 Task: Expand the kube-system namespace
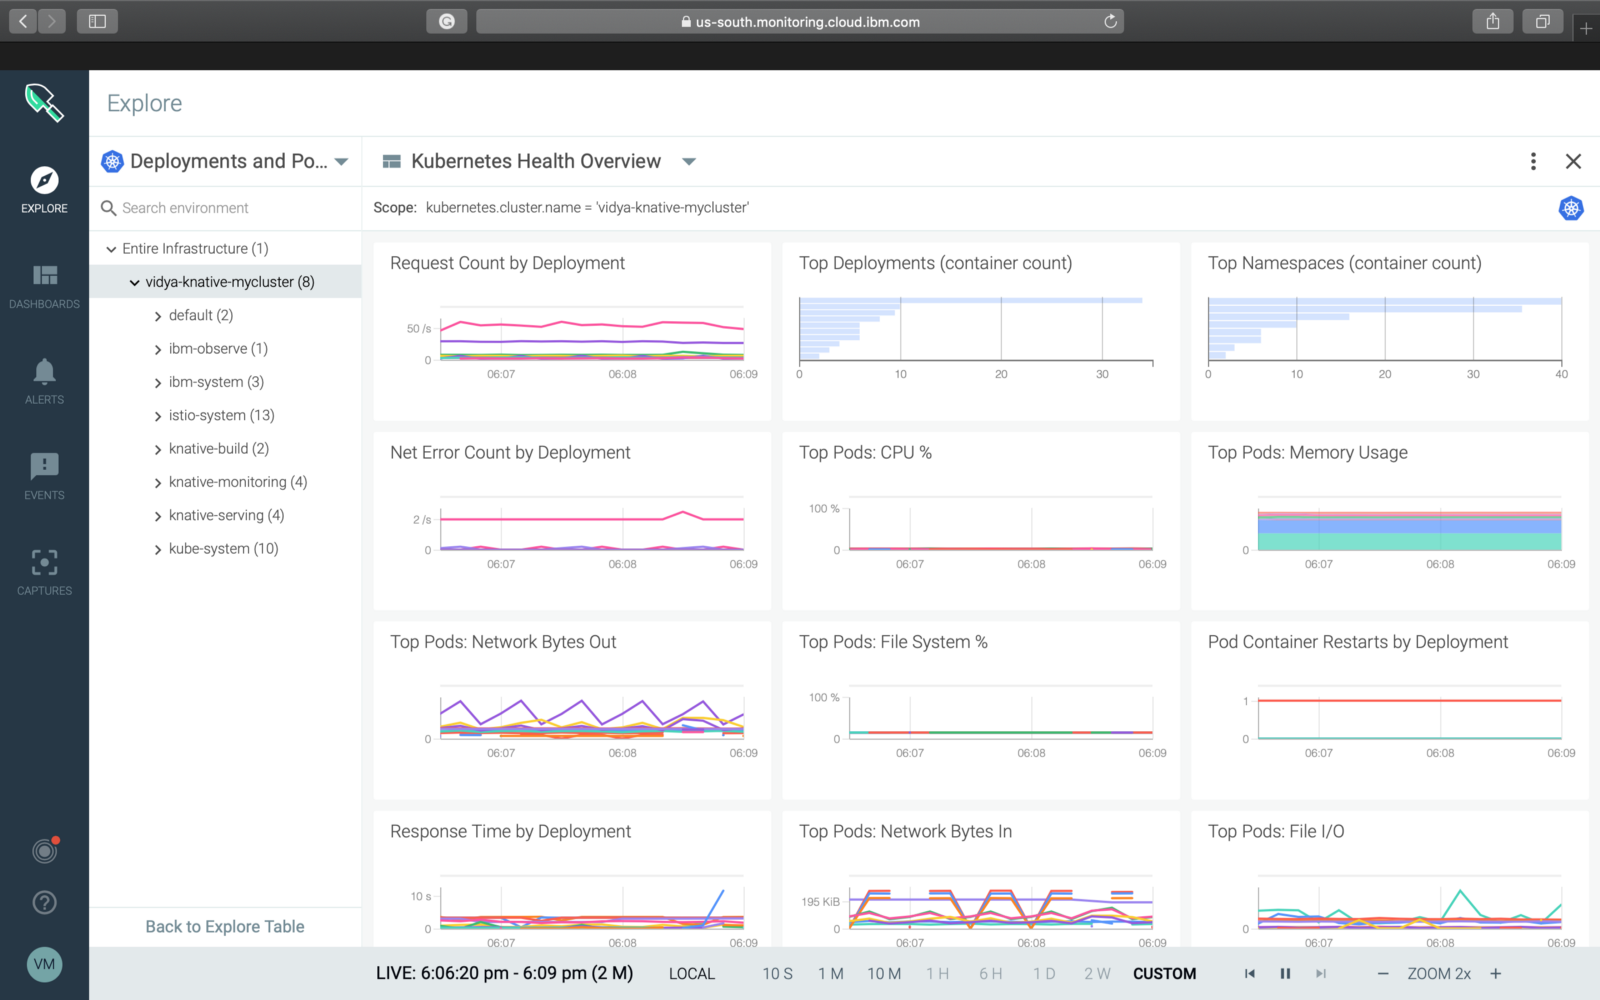tap(158, 549)
